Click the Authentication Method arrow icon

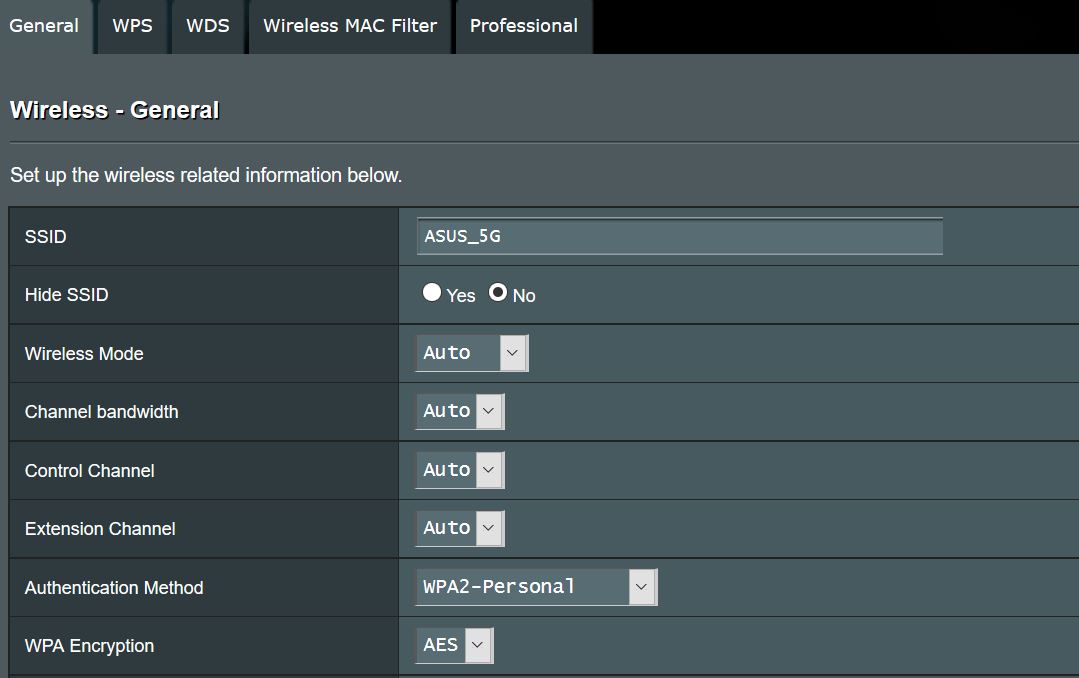pyautogui.click(x=642, y=587)
